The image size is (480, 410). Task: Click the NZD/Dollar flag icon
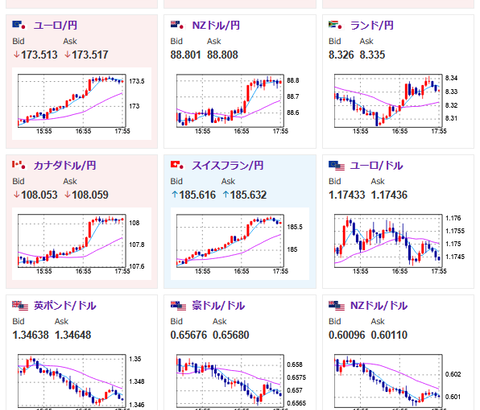point(336,306)
